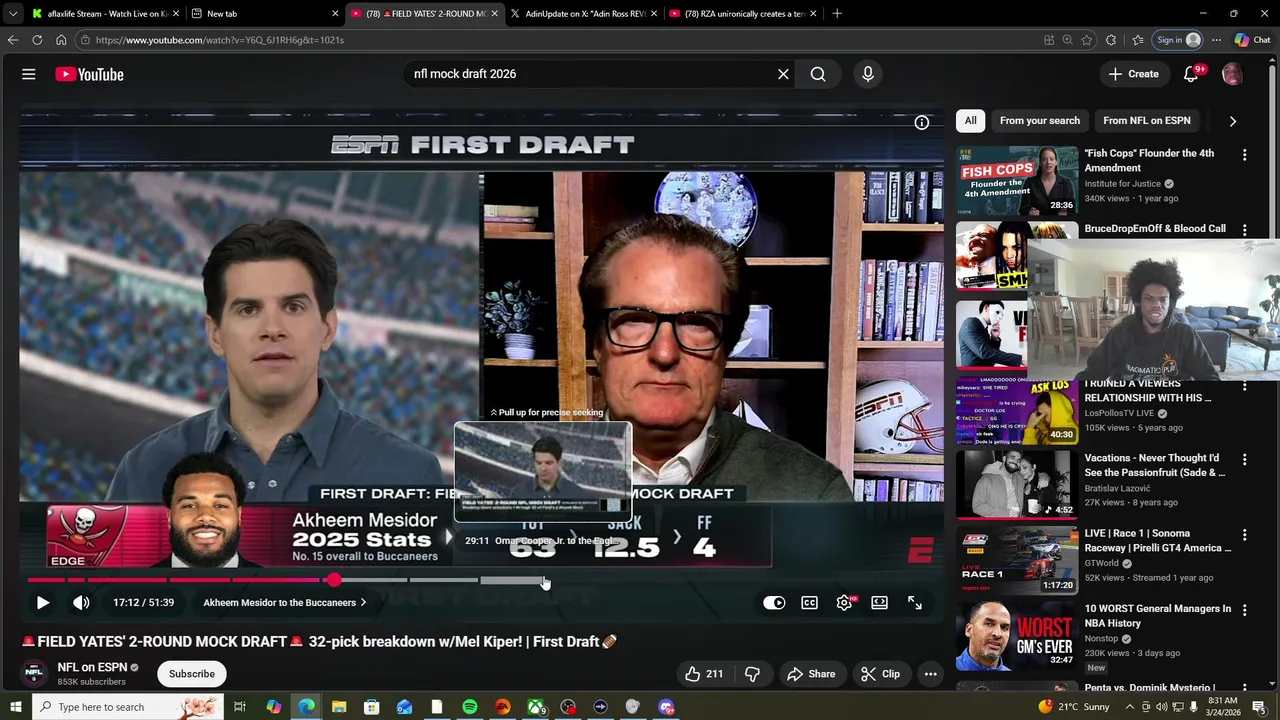Open the Vacations Passionfruit video thumbnail
Screen dimensions: 1280x720
coord(1017,483)
